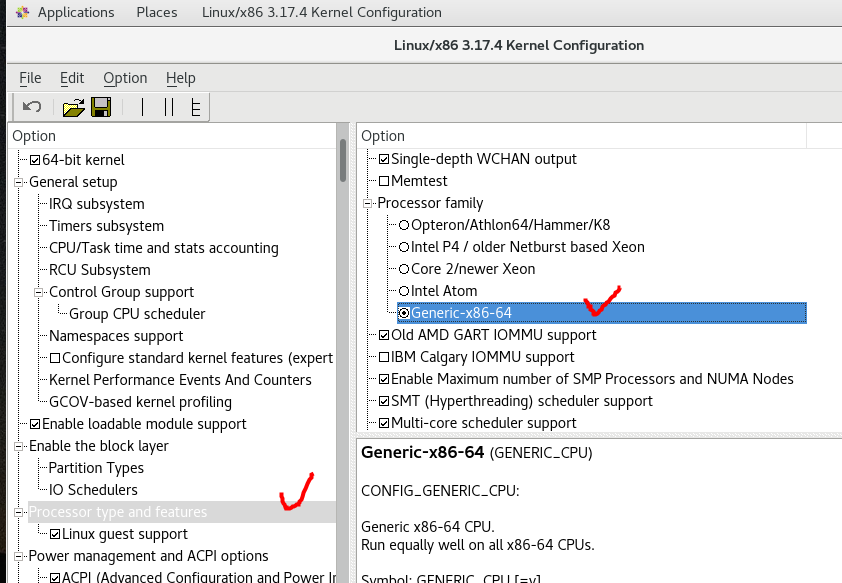Toggle Enable loadable module support checkbox

click(35, 424)
